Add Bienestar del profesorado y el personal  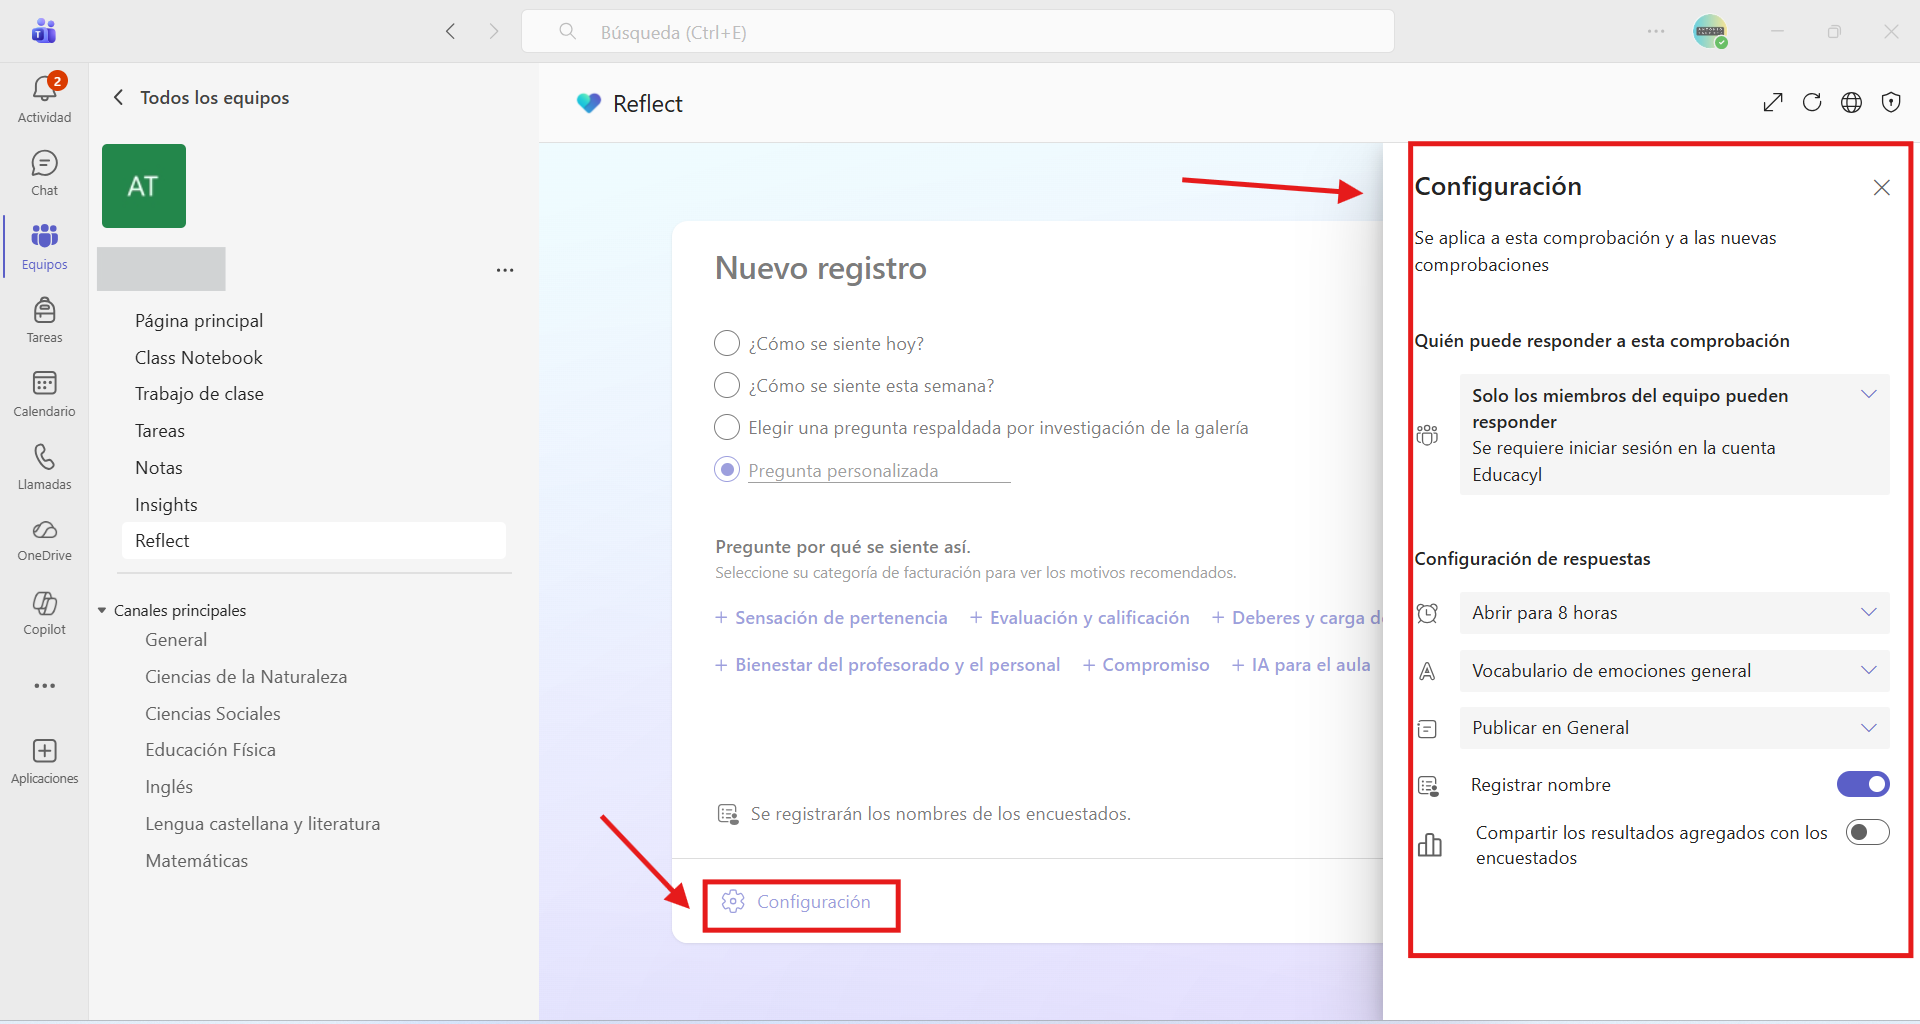coord(887,665)
